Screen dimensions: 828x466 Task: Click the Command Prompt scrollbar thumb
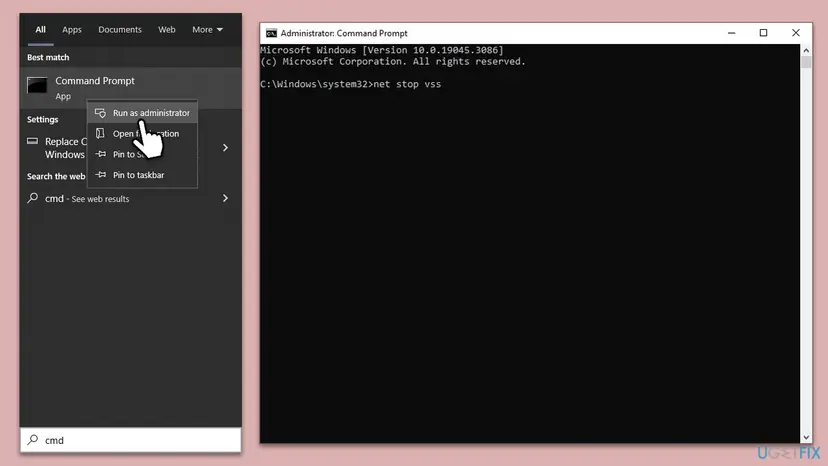click(x=806, y=62)
